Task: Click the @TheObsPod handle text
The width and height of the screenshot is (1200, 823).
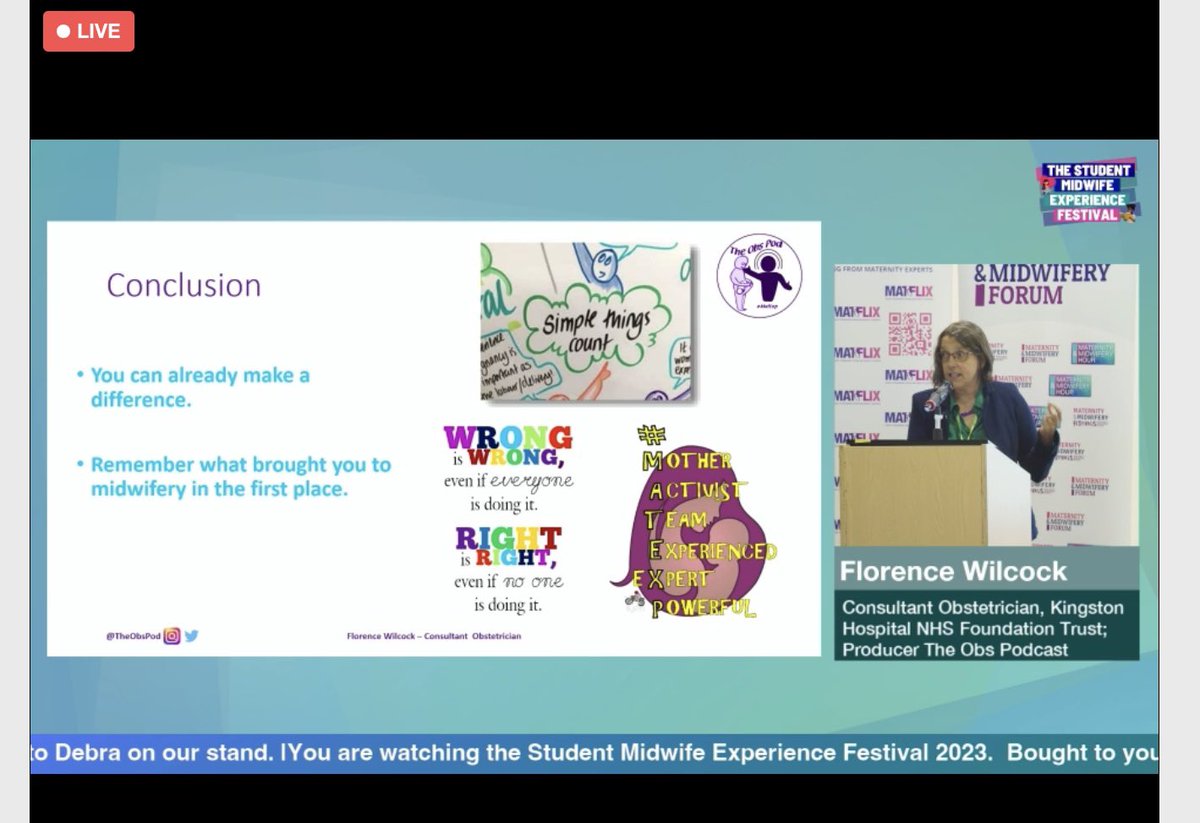Action: click(x=134, y=635)
